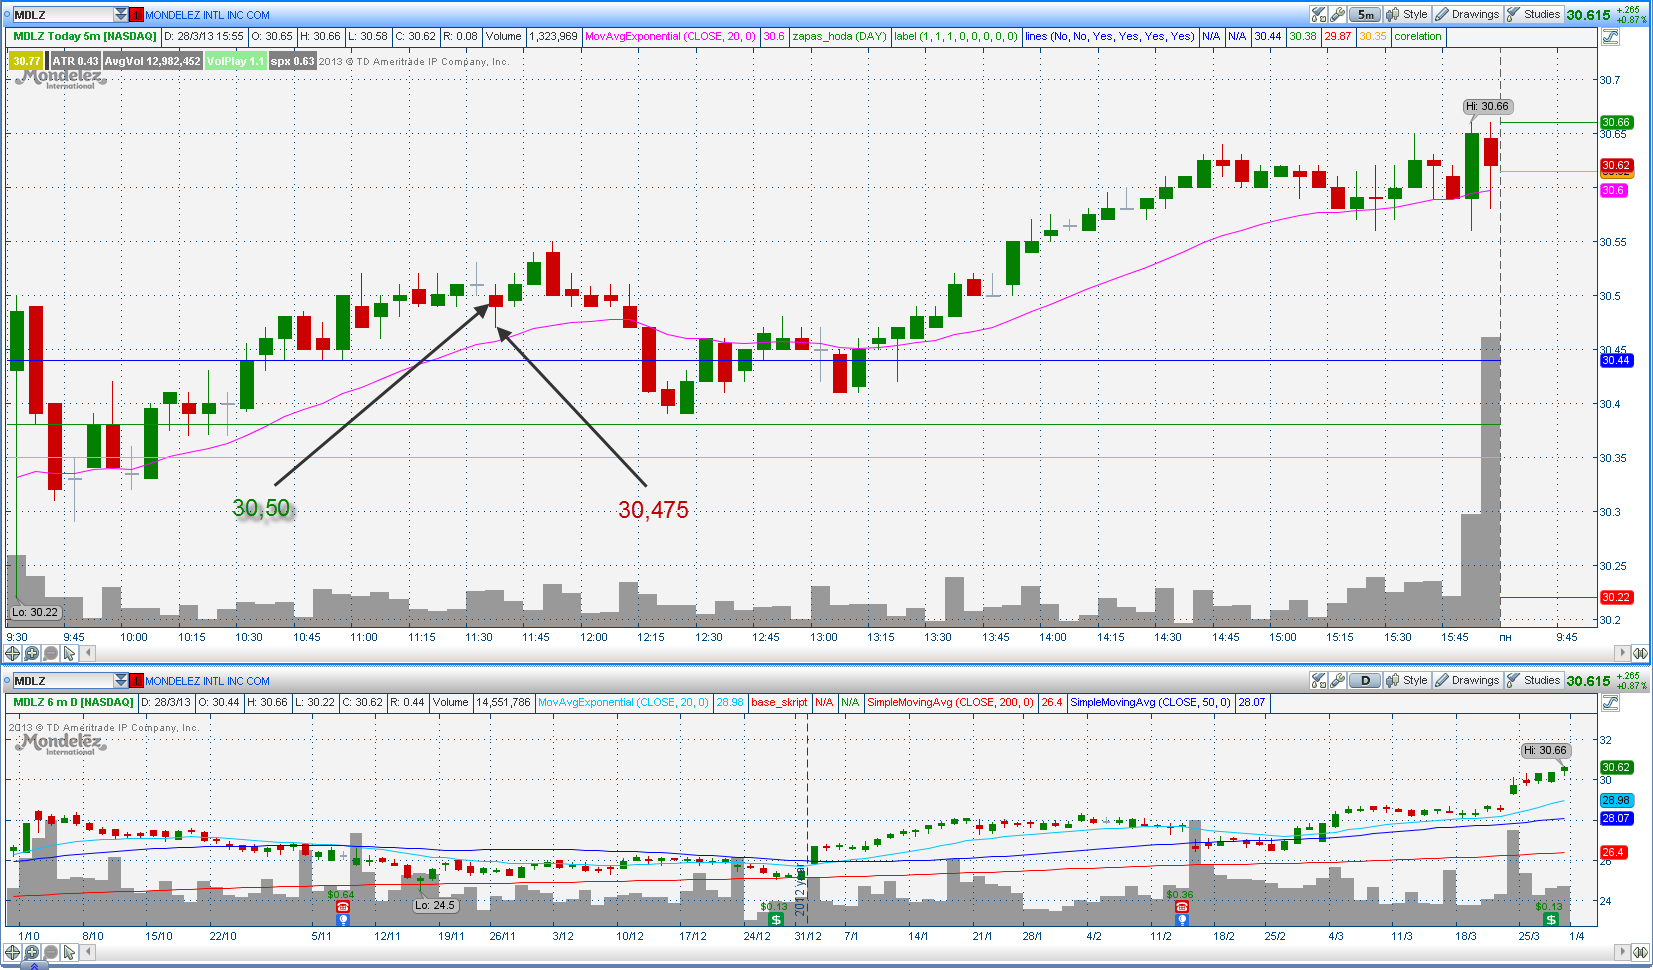The height and width of the screenshot is (970, 1653).
Task: Click the zoom in magnifier under lower chart
Action: [x=32, y=952]
